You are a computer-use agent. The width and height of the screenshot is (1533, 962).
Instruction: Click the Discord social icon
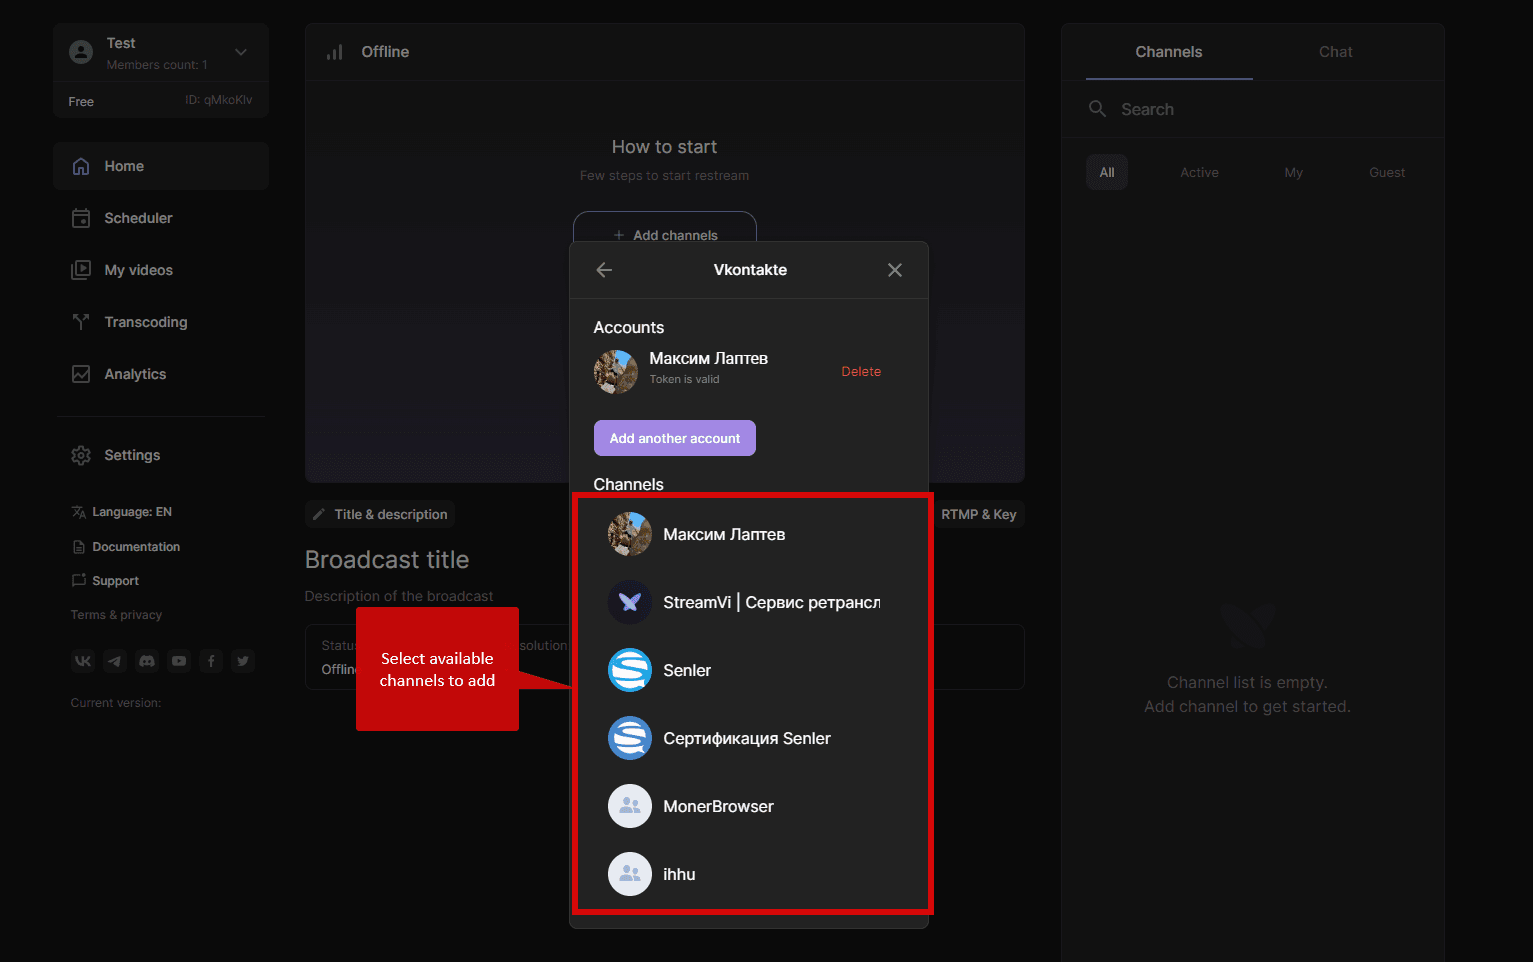click(x=147, y=661)
